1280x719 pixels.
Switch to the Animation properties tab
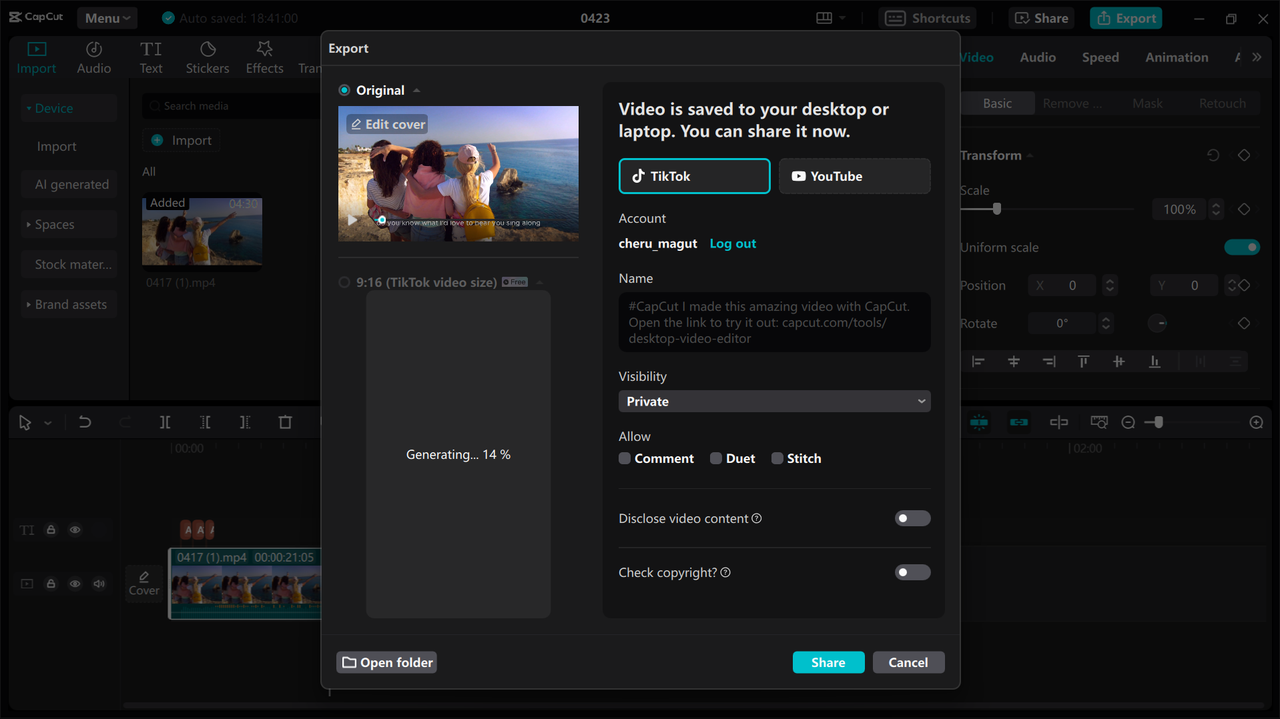click(1177, 57)
